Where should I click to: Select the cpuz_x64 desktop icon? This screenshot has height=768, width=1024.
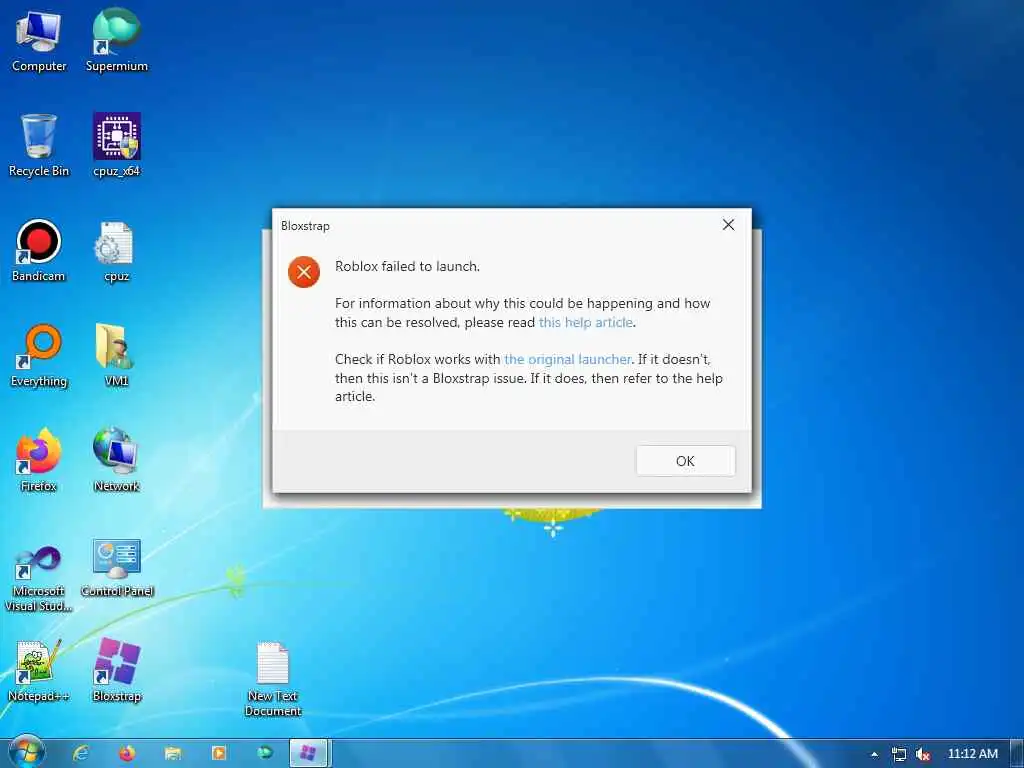116,146
